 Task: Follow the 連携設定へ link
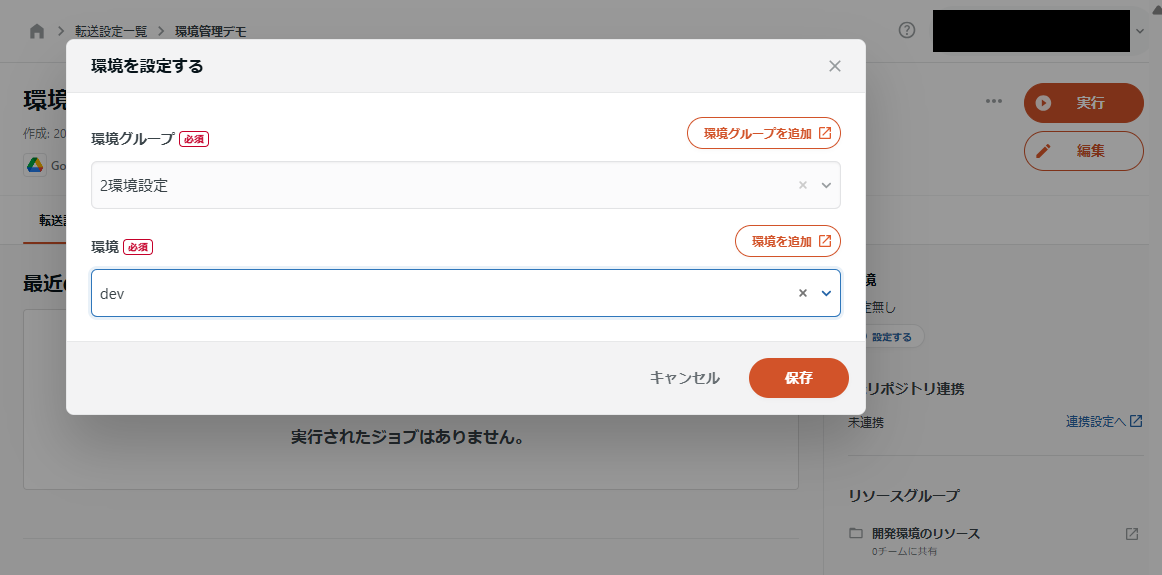point(1104,422)
